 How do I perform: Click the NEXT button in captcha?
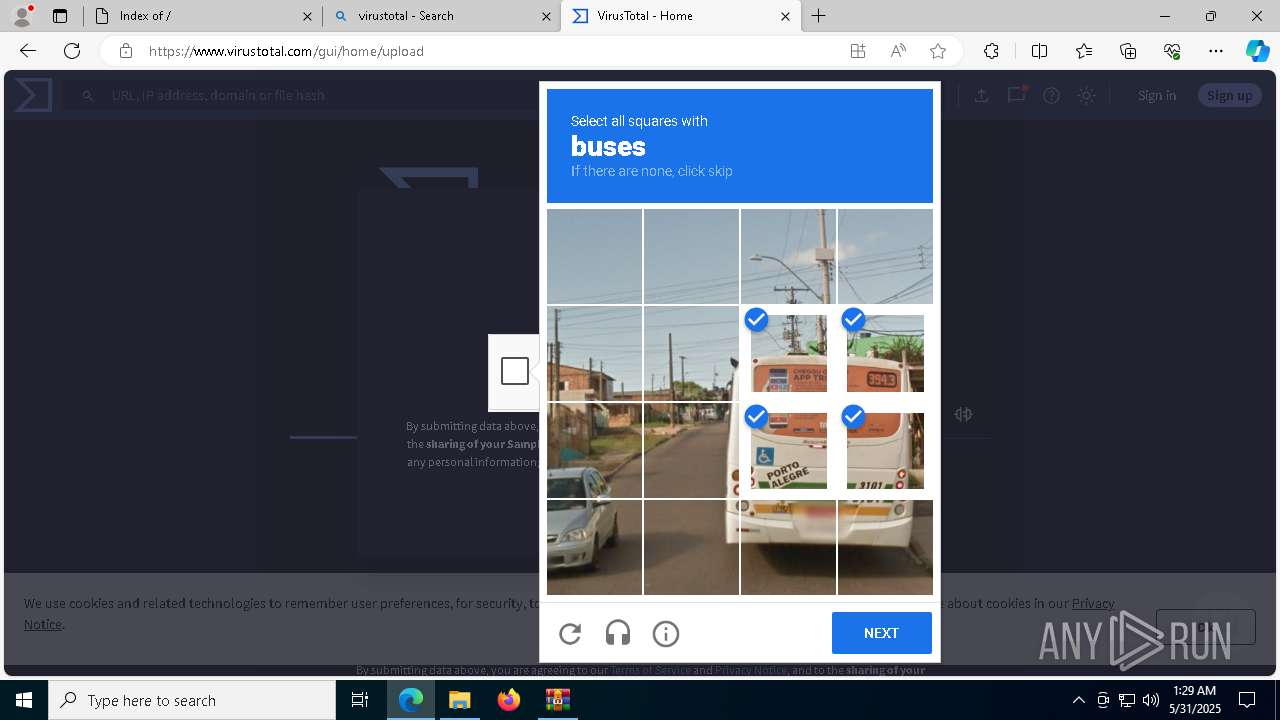pyautogui.click(x=881, y=633)
